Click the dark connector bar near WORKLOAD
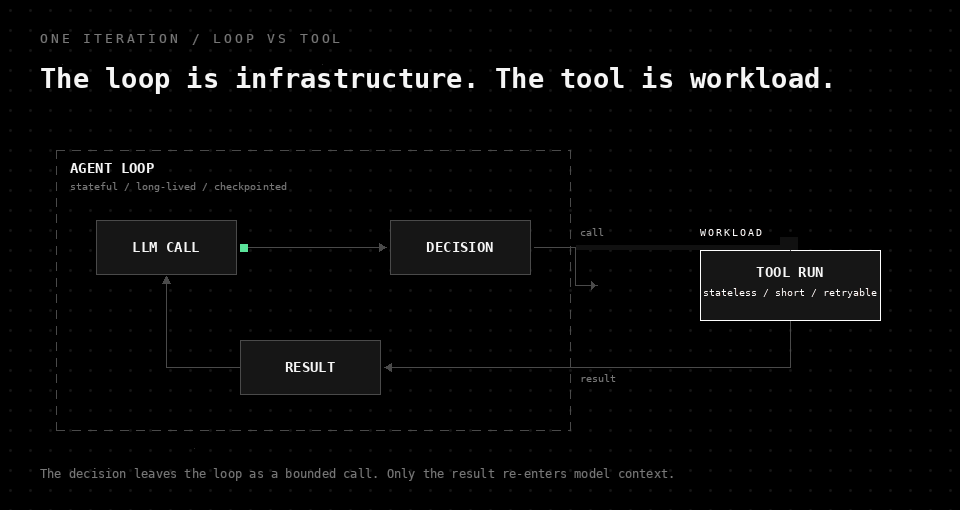 [x=678, y=247]
